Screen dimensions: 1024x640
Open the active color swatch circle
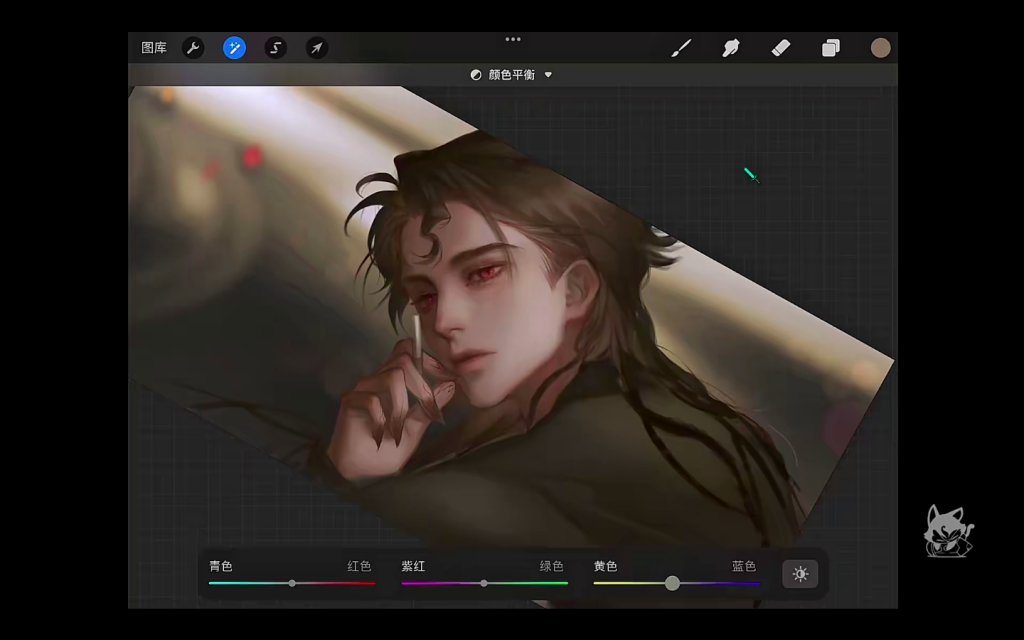click(x=880, y=48)
